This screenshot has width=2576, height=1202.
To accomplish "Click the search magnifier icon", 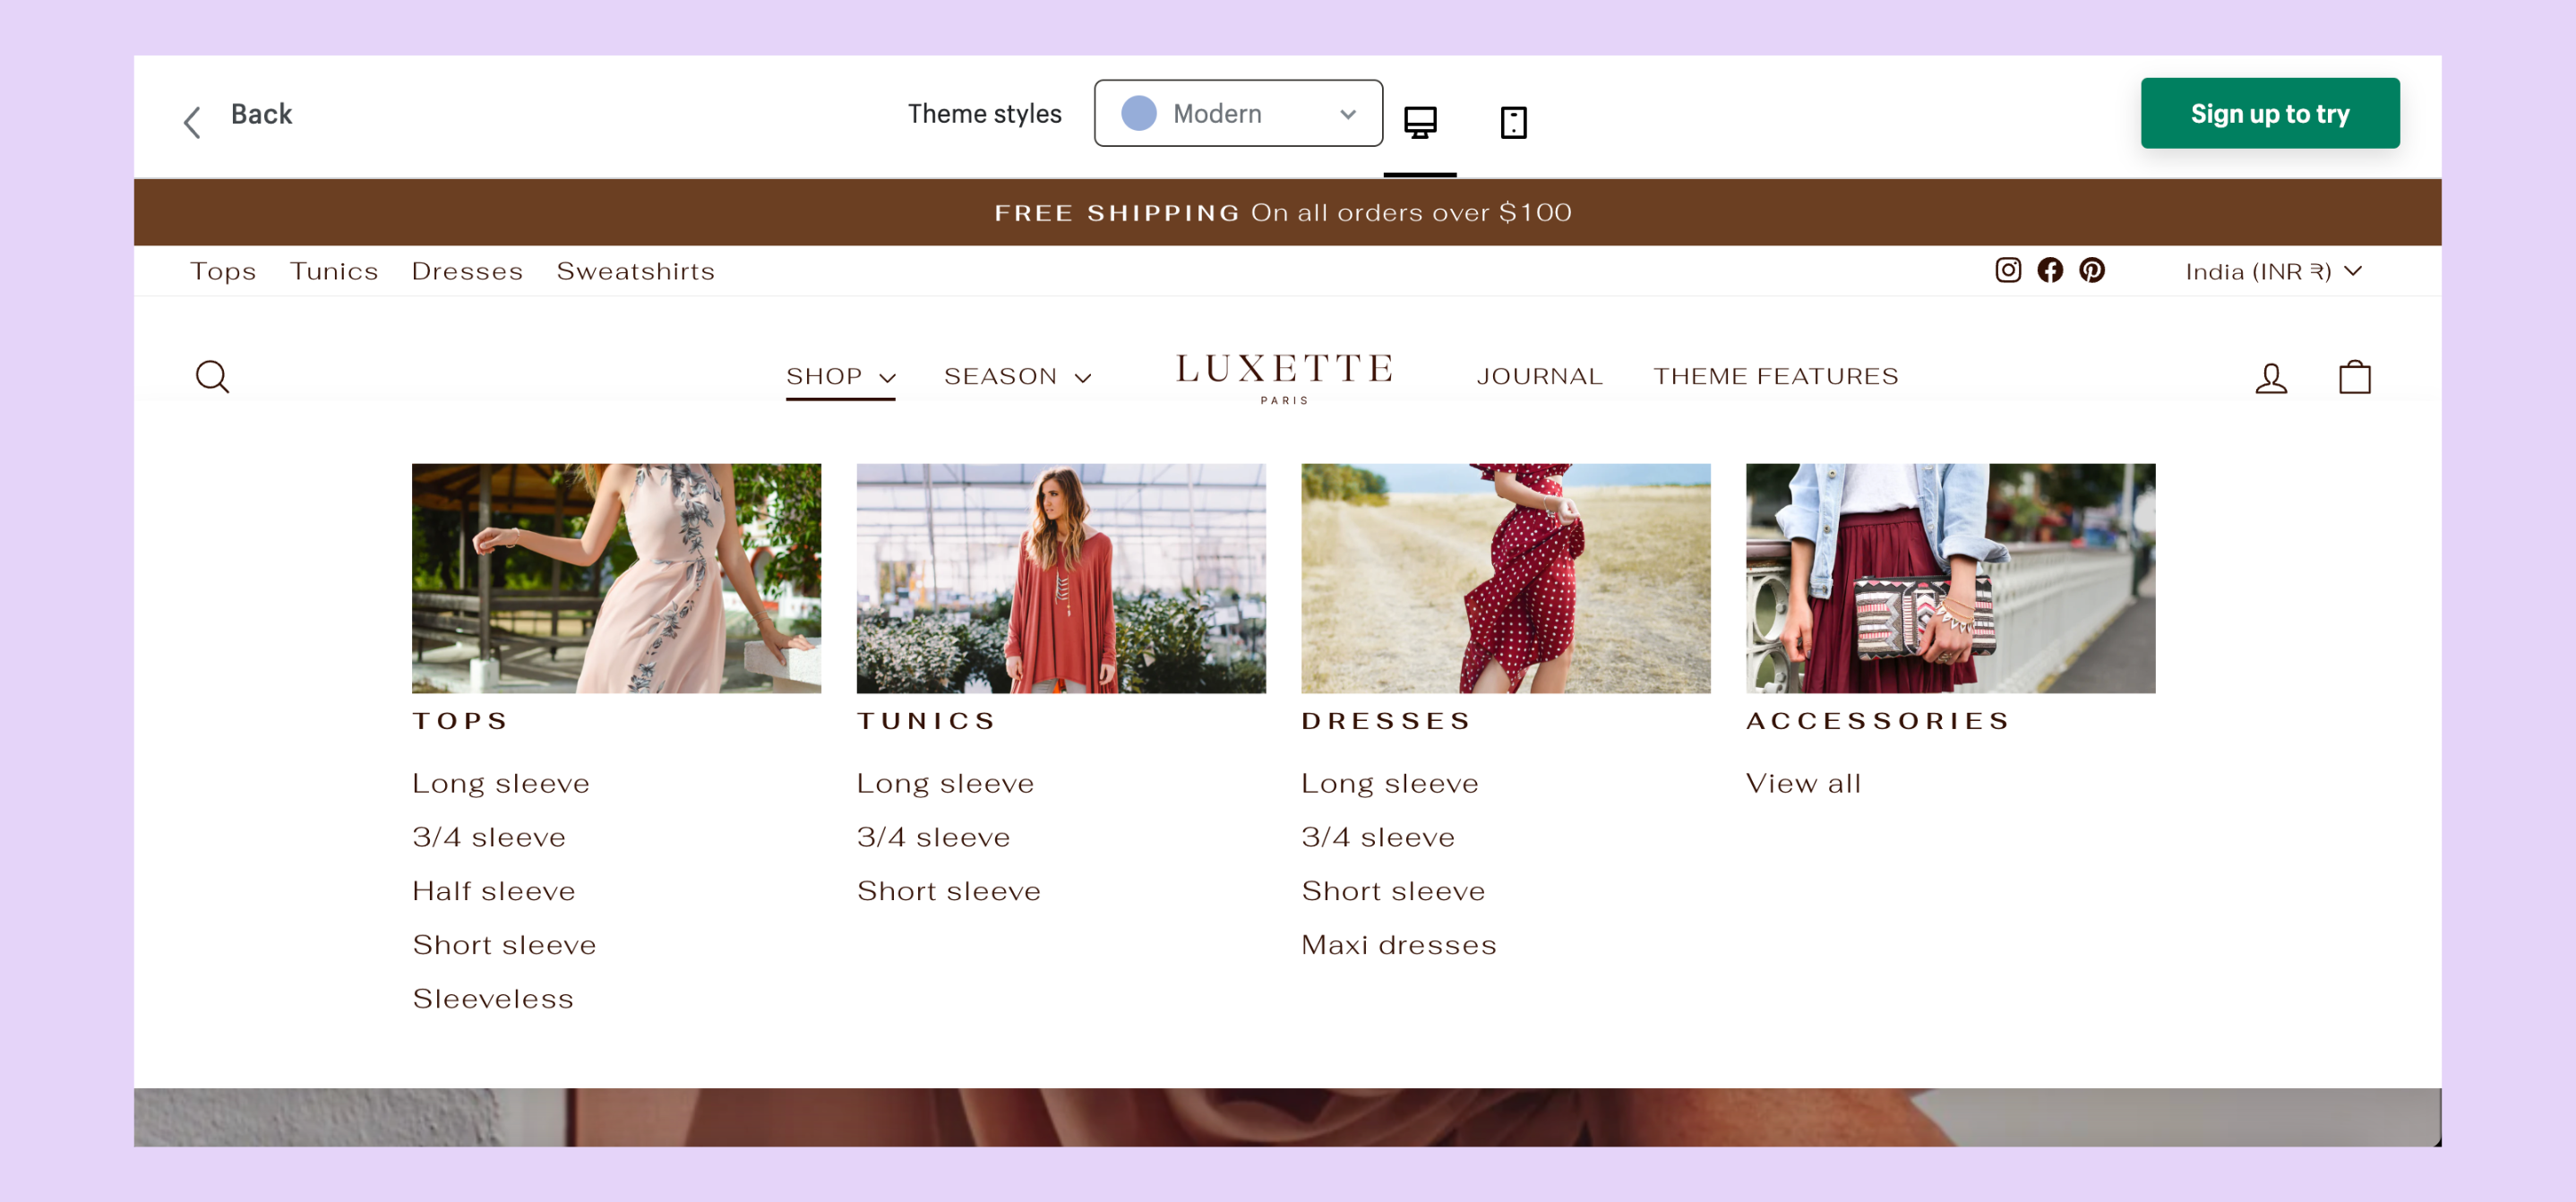I will pos(212,377).
